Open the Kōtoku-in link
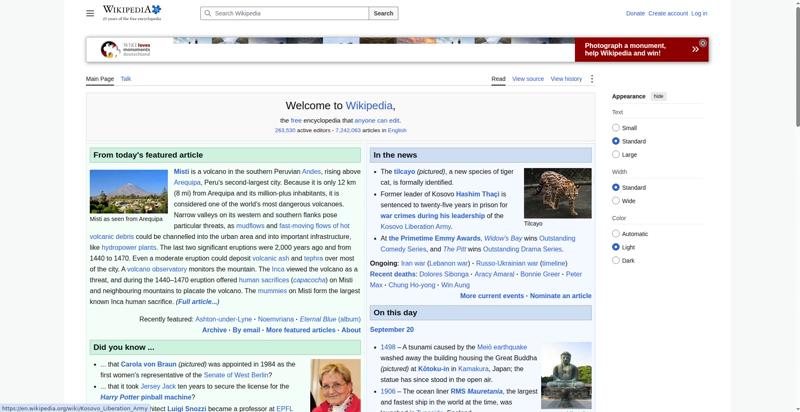800x412 pixels. [434, 369]
